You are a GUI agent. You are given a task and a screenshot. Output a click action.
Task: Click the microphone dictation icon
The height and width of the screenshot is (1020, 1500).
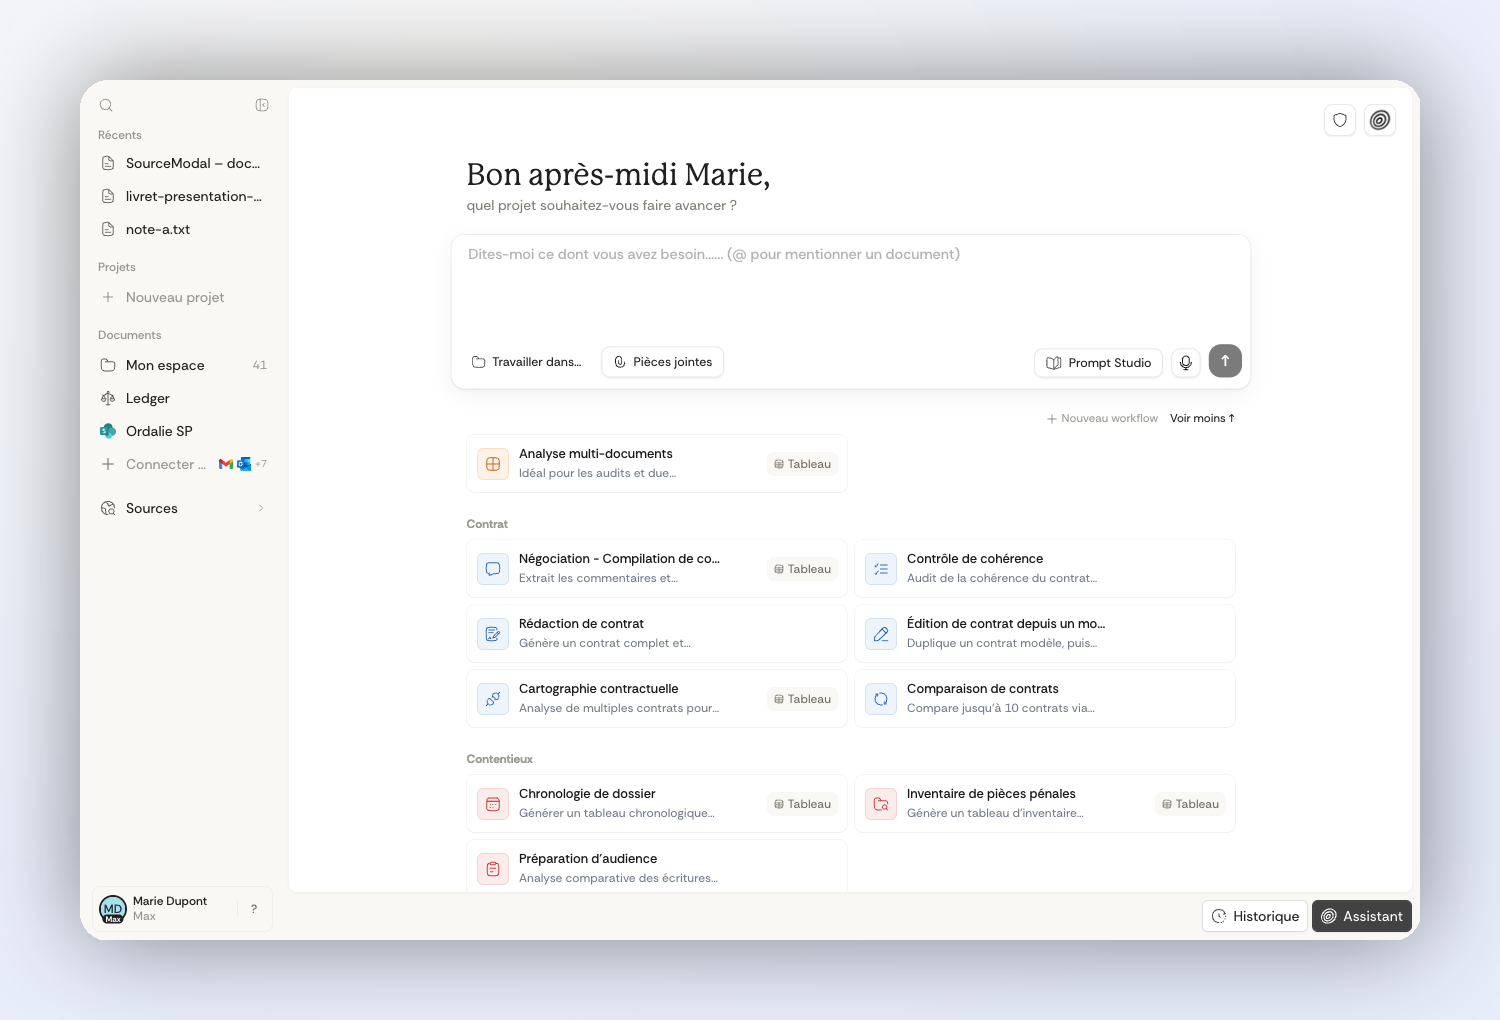[x=1186, y=363]
